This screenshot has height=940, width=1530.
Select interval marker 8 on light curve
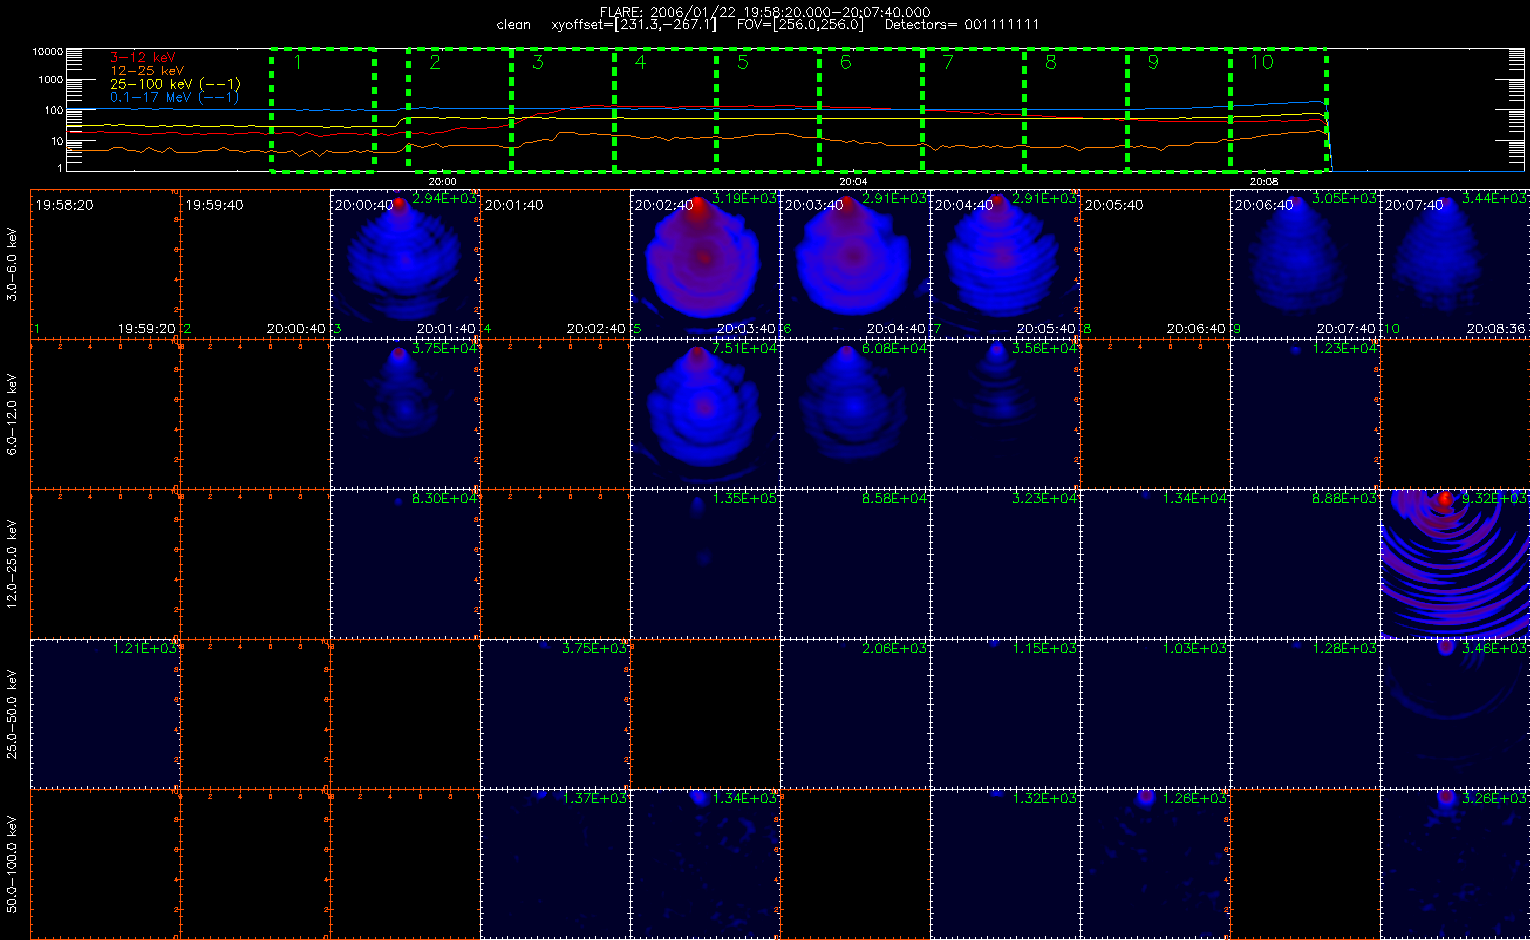click(1051, 63)
